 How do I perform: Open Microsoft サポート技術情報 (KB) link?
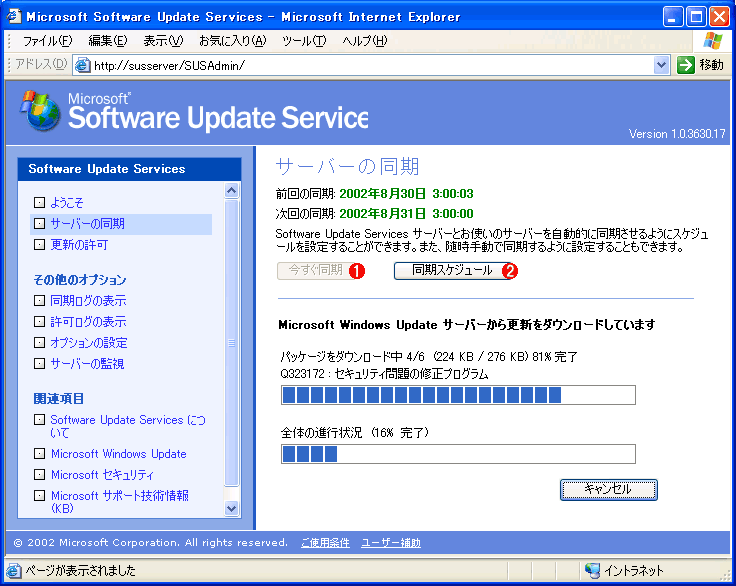tap(120, 501)
